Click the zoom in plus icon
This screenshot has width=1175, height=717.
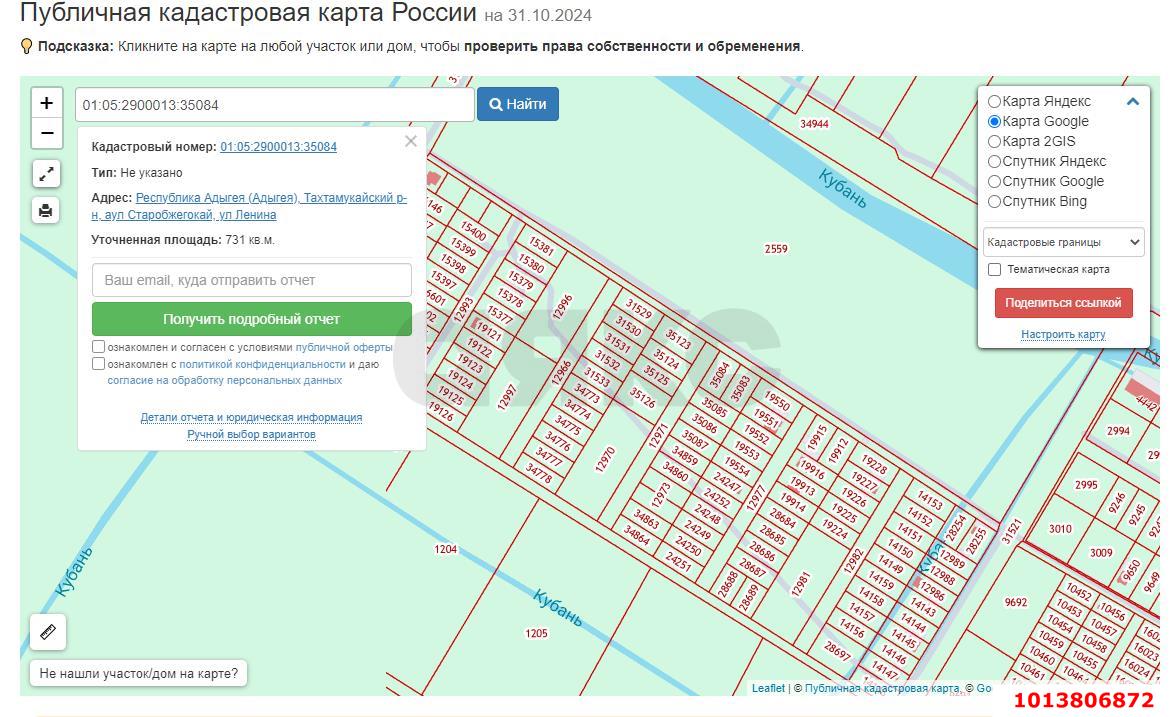pyautogui.click(x=46, y=103)
